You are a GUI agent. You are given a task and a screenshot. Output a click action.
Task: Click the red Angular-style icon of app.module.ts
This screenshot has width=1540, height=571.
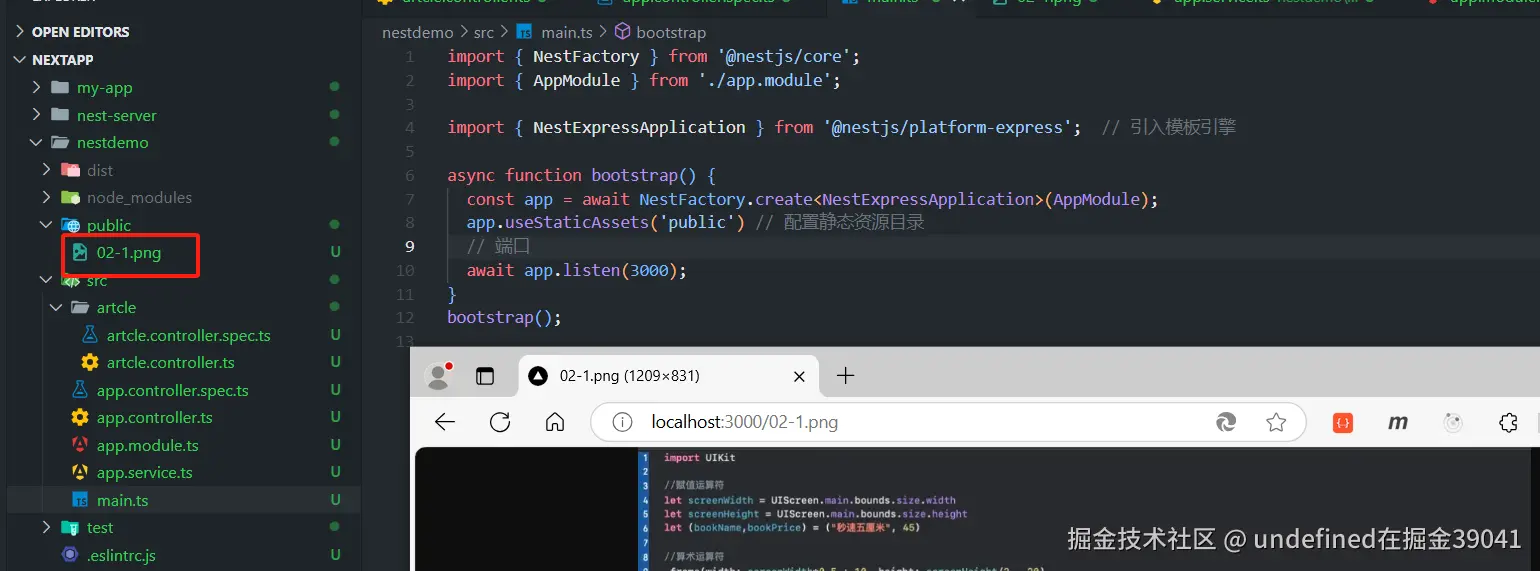tap(80, 445)
